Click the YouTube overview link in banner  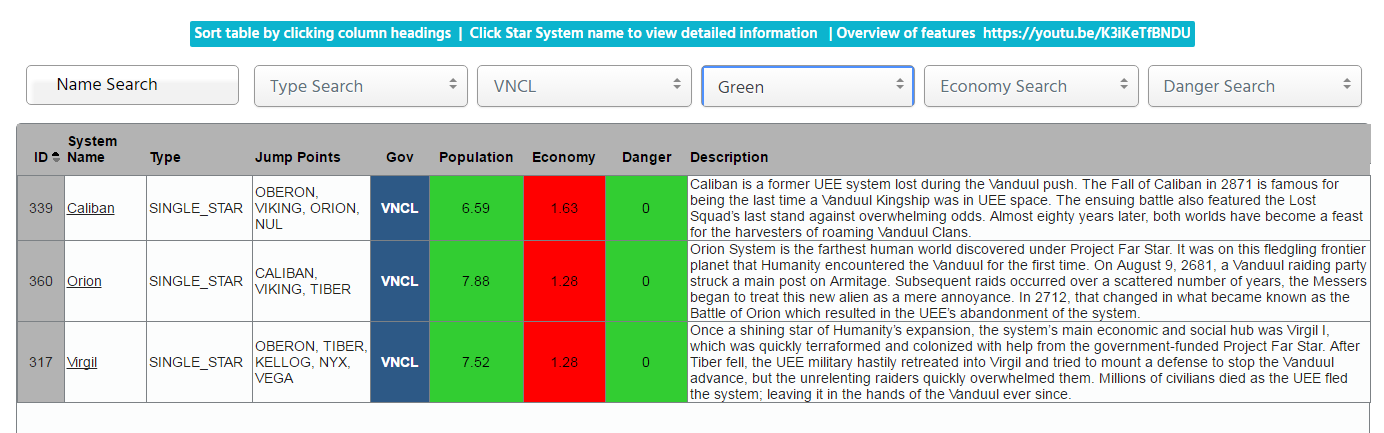tap(1087, 33)
